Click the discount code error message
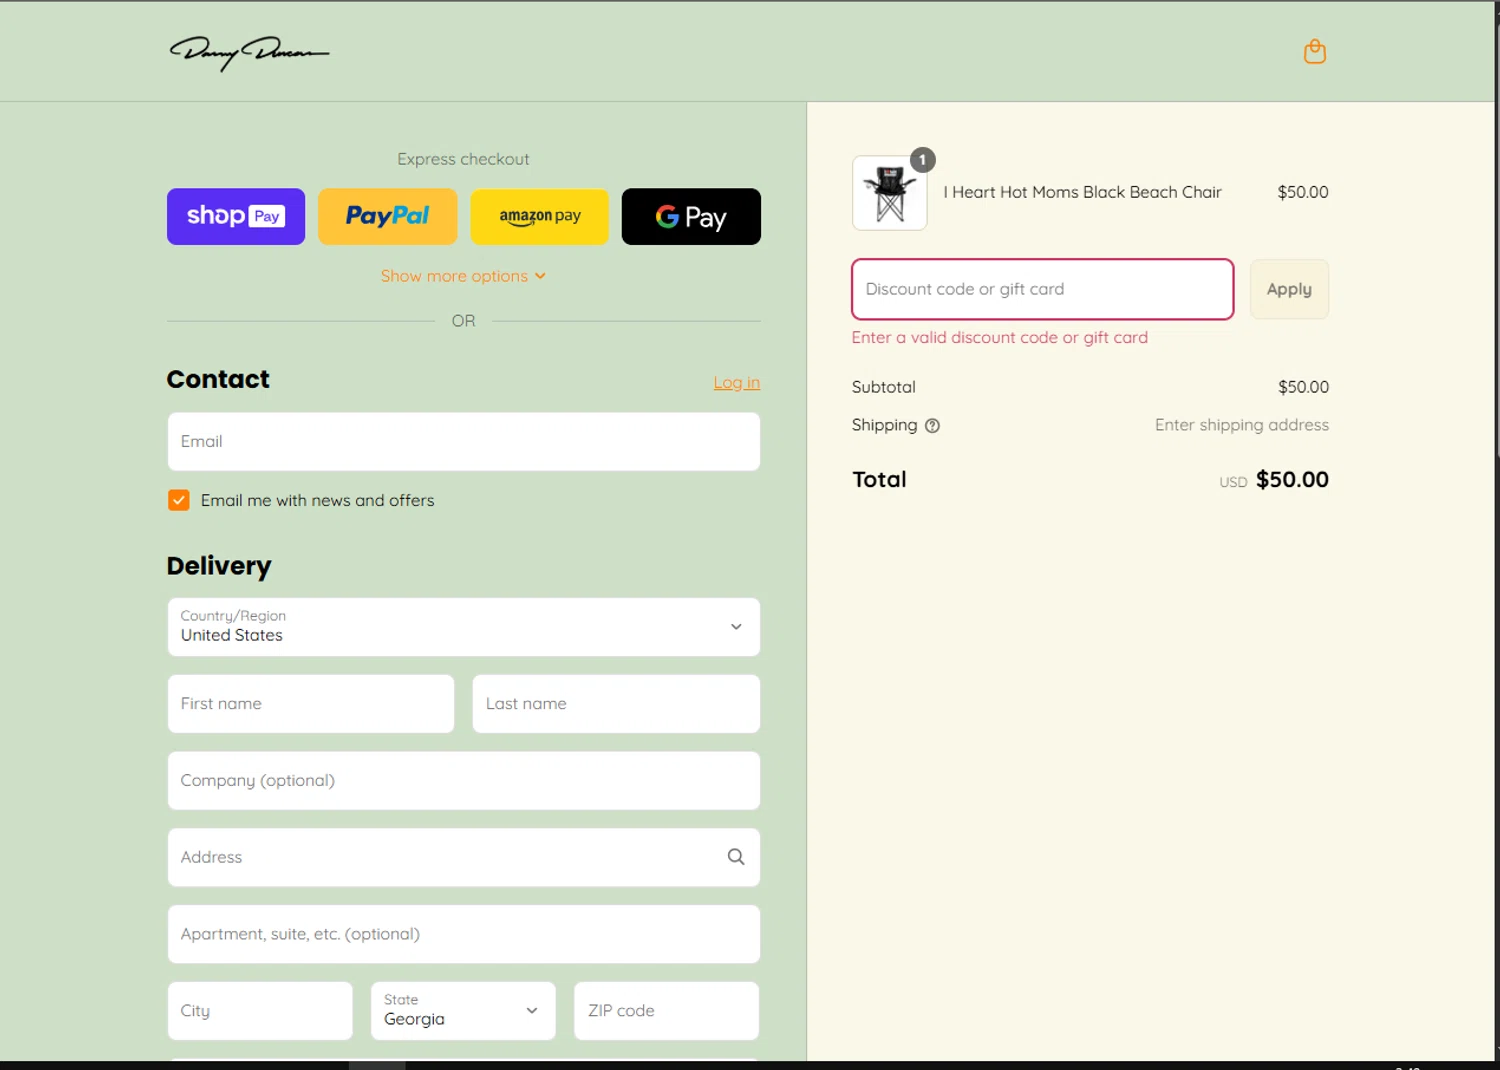The height and width of the screenshot is (1070, 1500). 999,338
